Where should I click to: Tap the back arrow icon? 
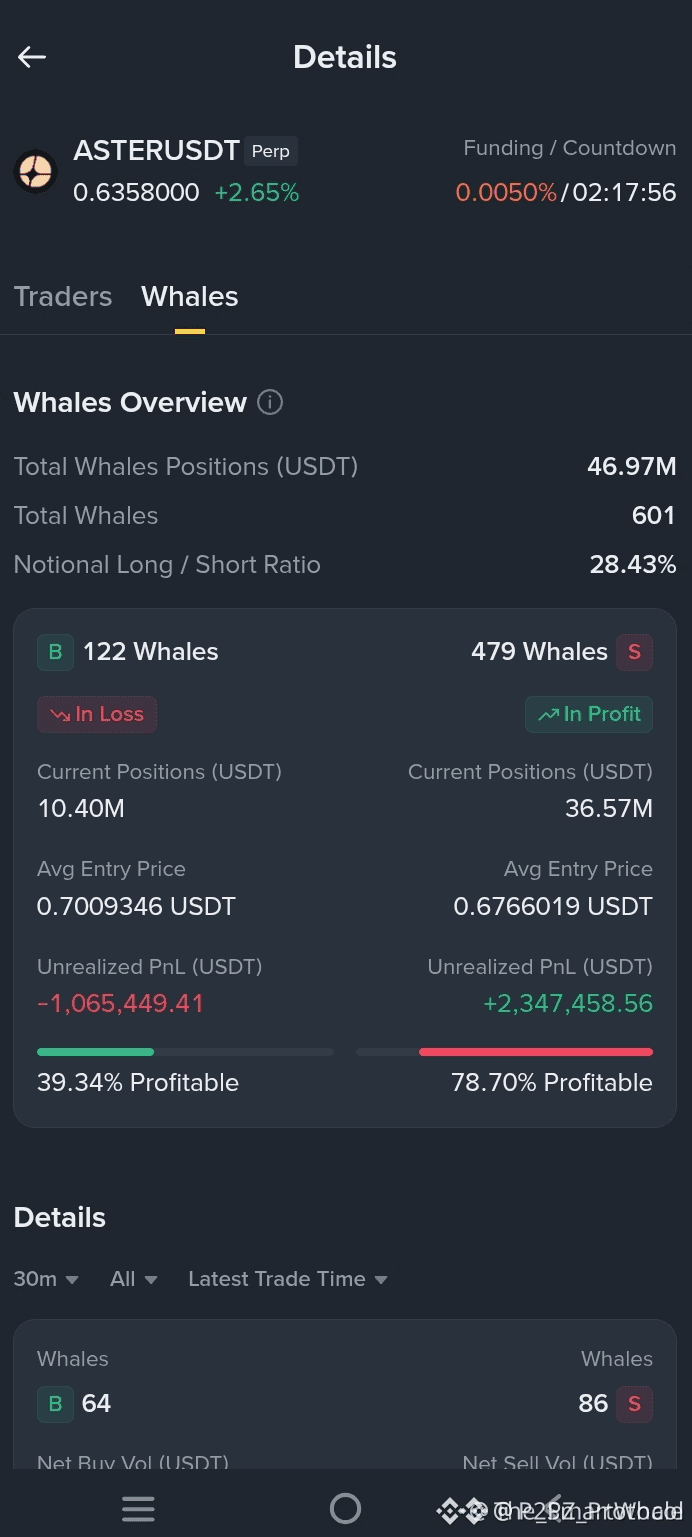32,57
